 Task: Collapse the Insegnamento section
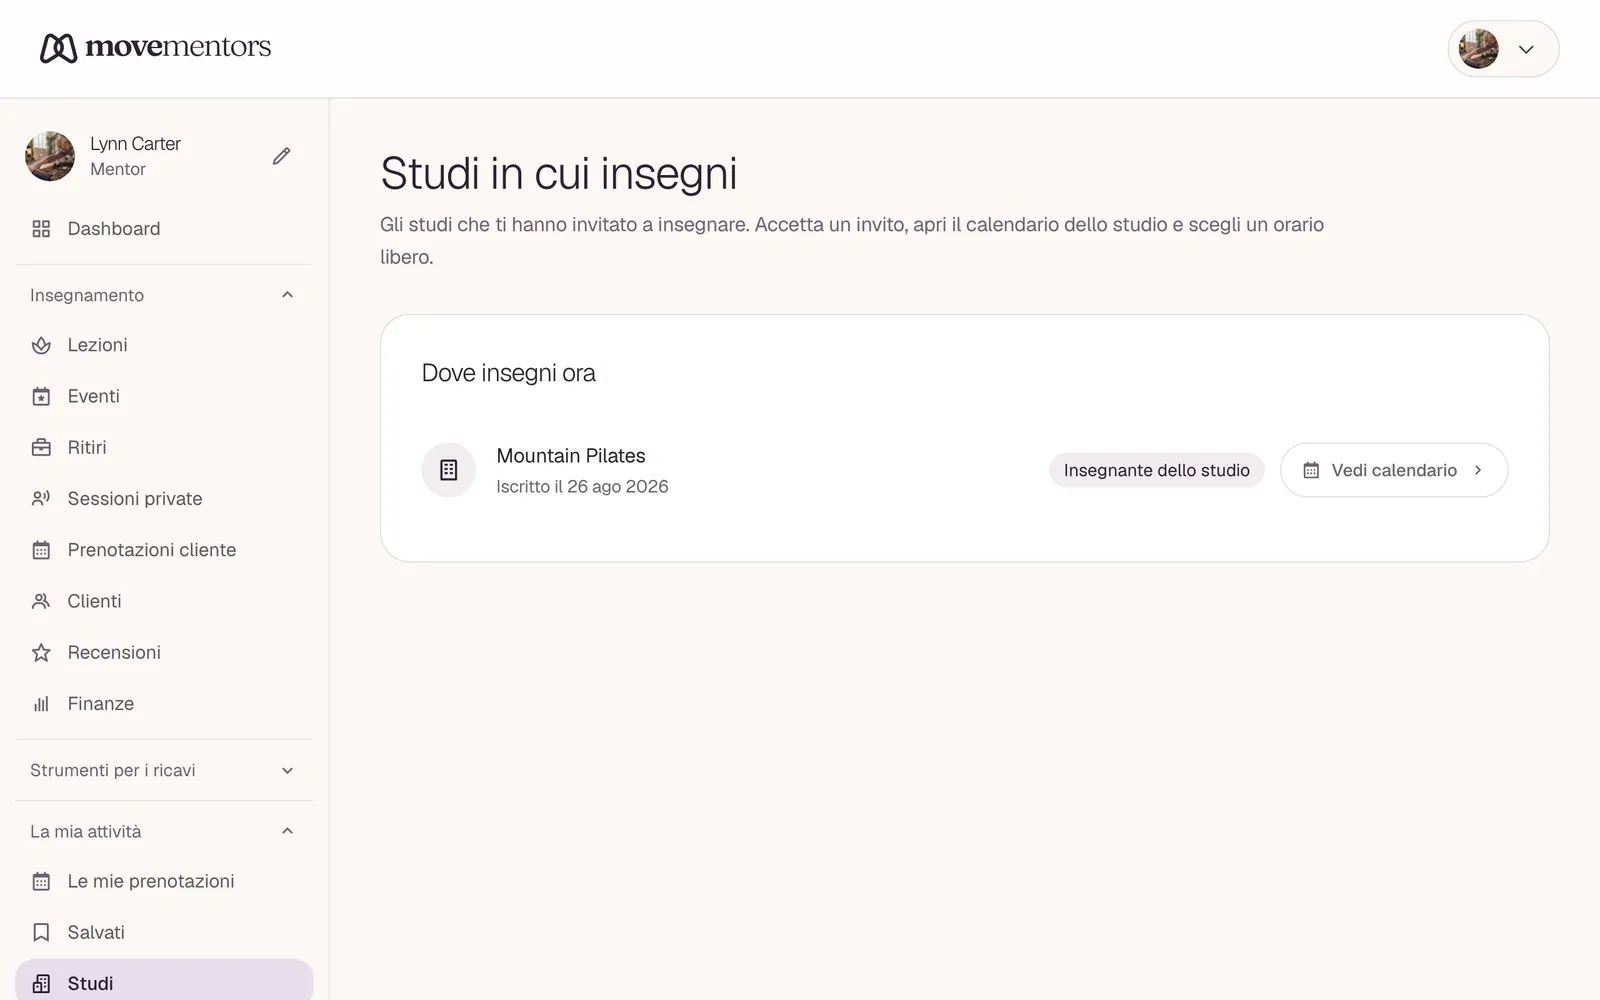coord(287,295)
